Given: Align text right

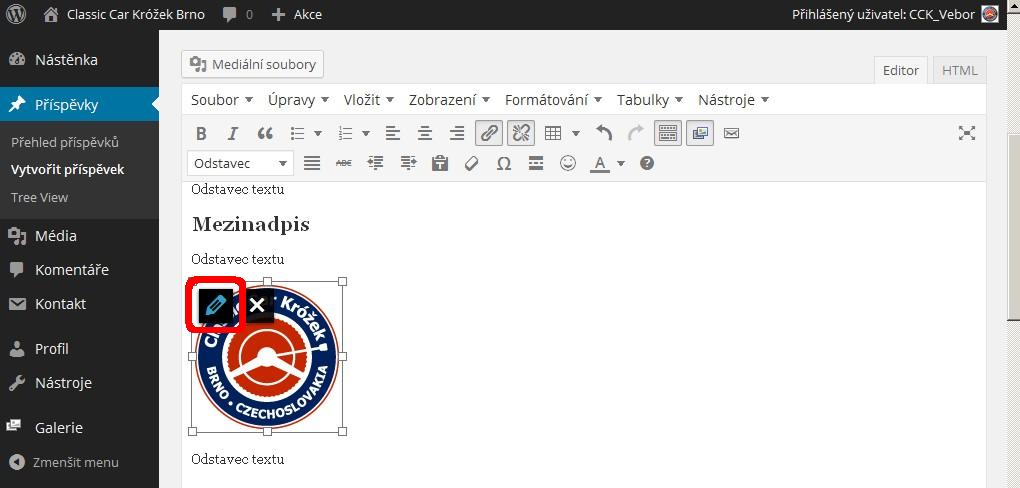Looking at the screenshot, I should coord(457,133).
